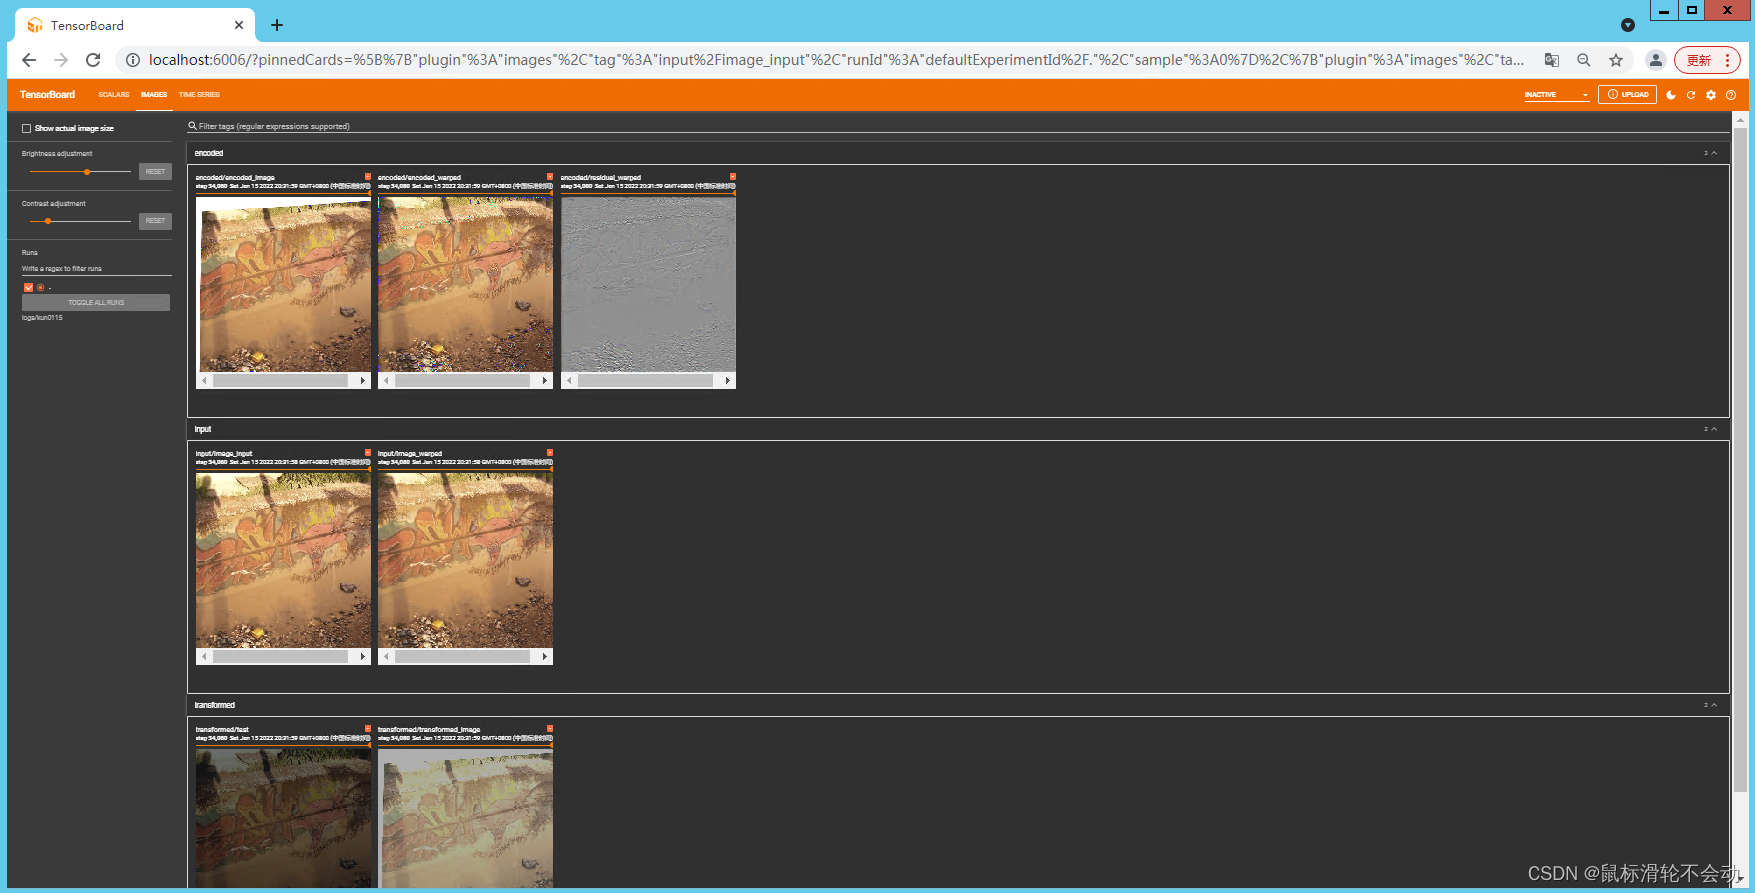The height and width of the screenshot is (893, 1755).
Task: Click step slider of encoded/encoded_image
Action: tap(283, 193)
